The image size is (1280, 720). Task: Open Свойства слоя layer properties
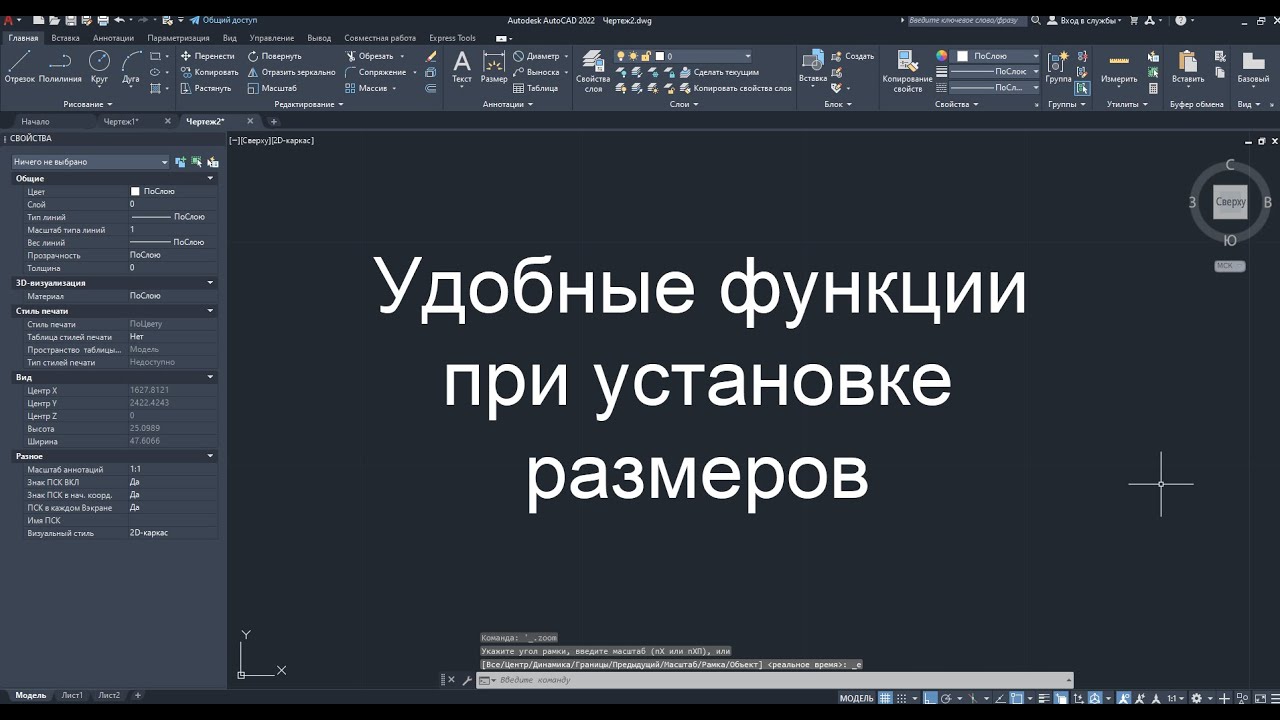pyautogui.click(x=593, y=70)
